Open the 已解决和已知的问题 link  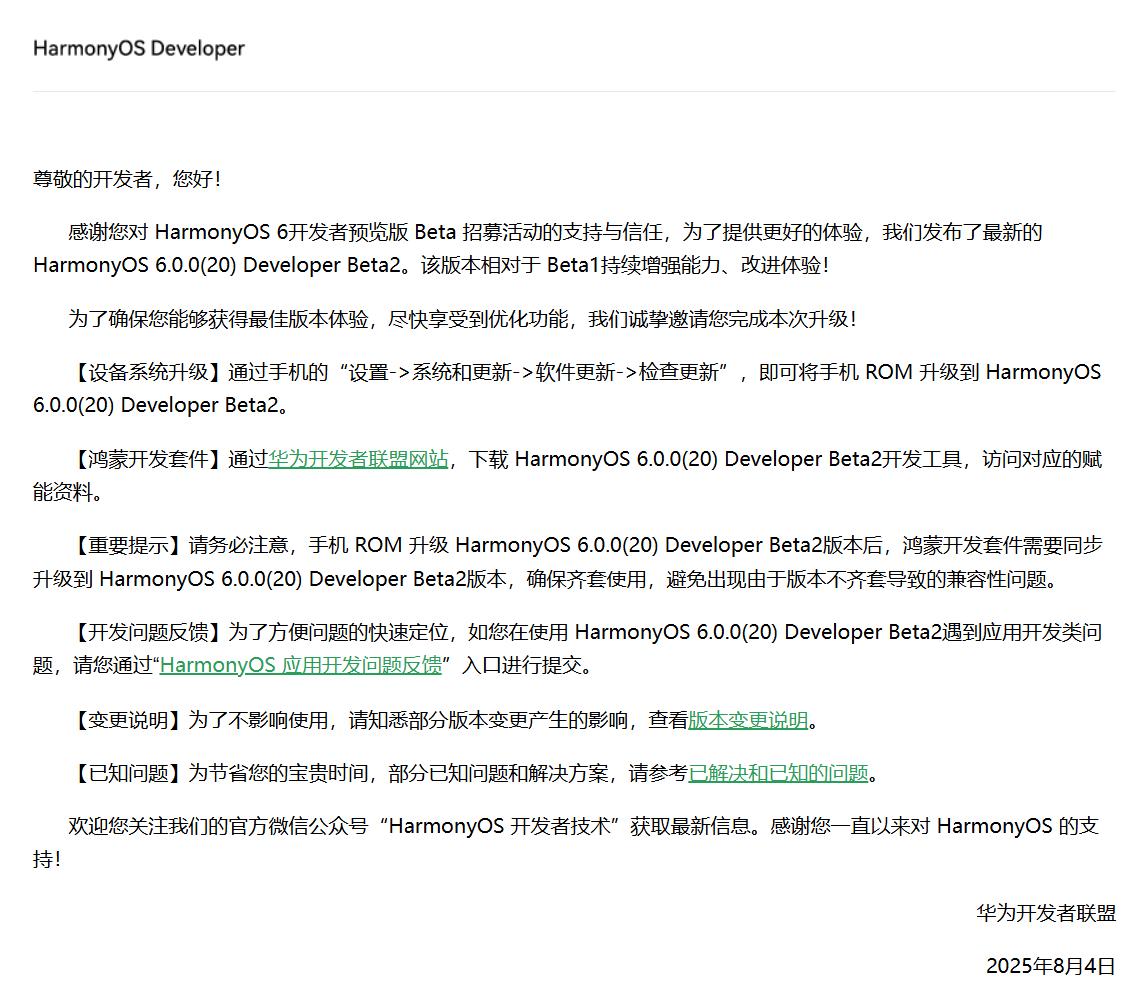point(779,772)
